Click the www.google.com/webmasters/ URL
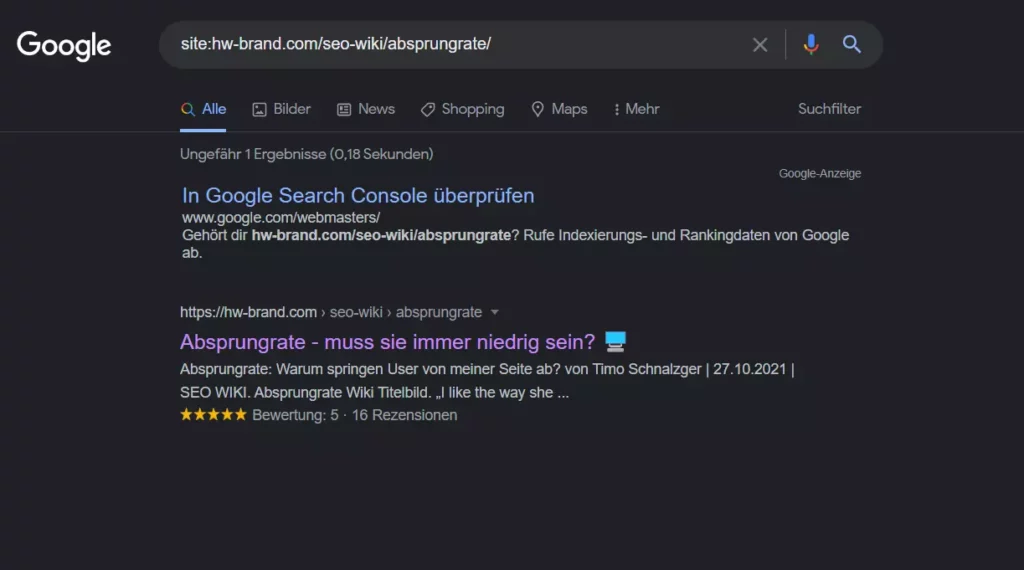 (x=281, y=217)
